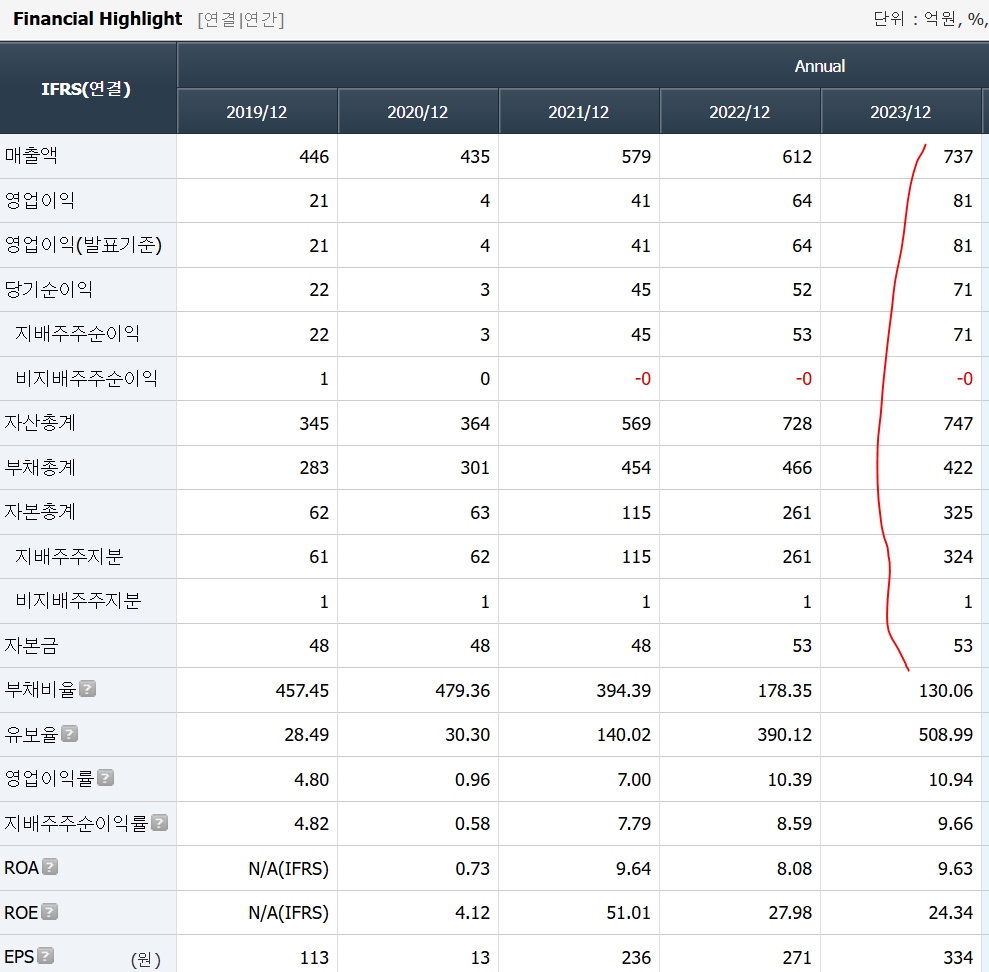The image size is (989, 972).
Task: Click the 2021/12 부채총계 value 454
Action: pyautogui.click(x=636, y=468)
